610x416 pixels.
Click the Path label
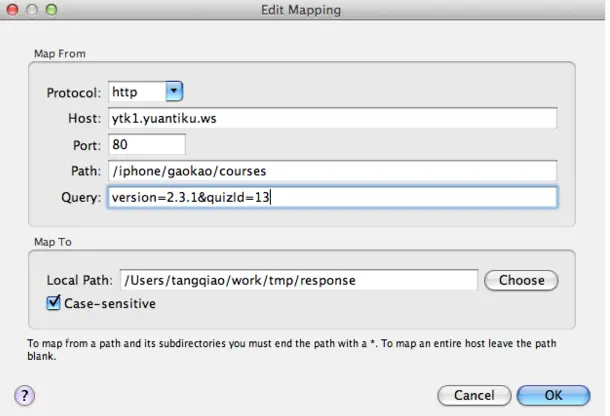coord(86,171)
